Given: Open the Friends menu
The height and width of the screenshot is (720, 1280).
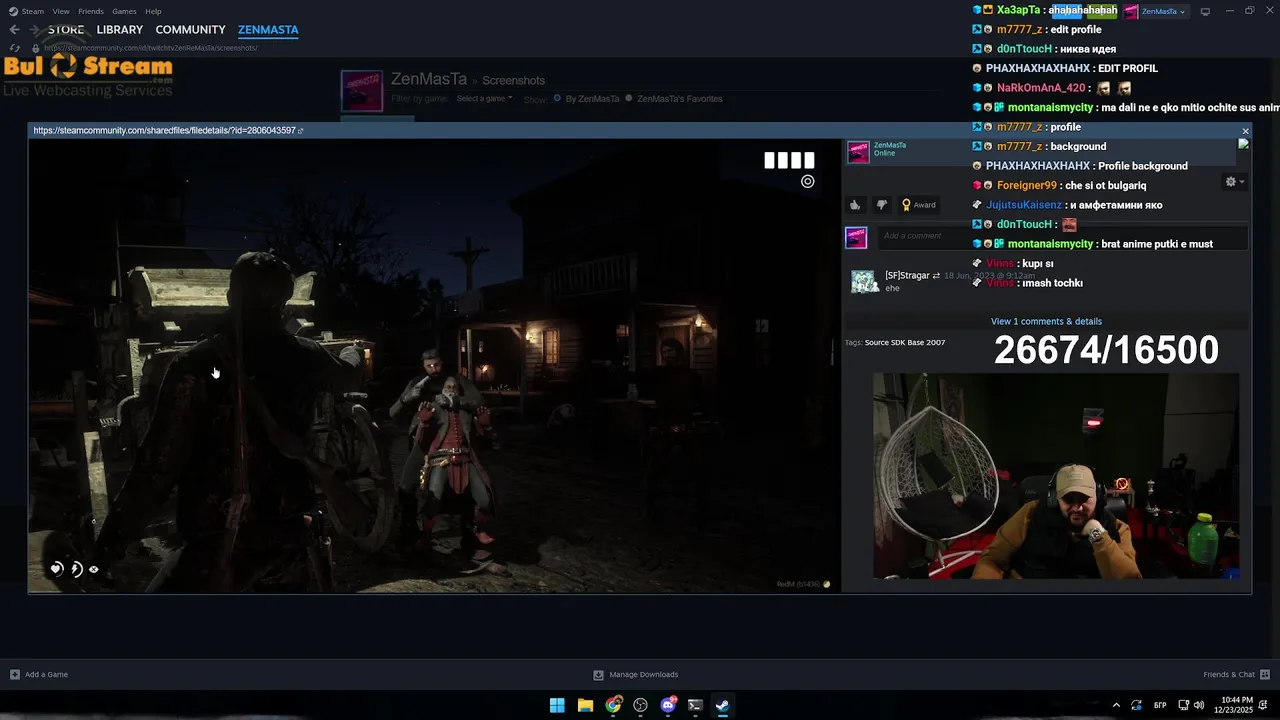Looking at the screenshot, I should click(91, 11).
